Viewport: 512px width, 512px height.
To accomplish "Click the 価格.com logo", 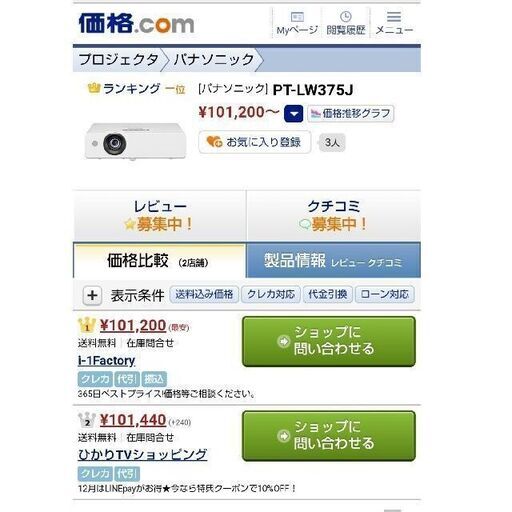I will click(x=136, y=23).
